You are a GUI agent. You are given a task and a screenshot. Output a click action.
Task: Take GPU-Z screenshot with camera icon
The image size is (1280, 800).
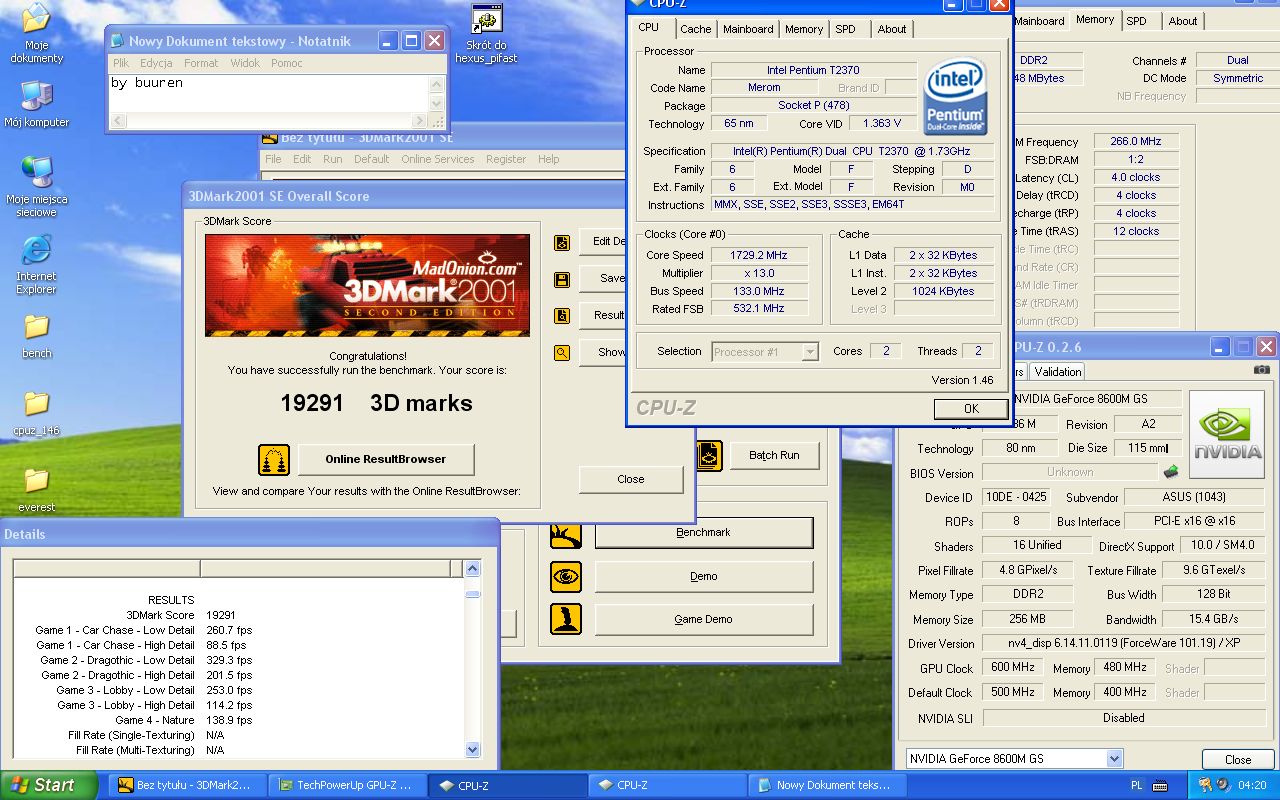click(1262, 370)
